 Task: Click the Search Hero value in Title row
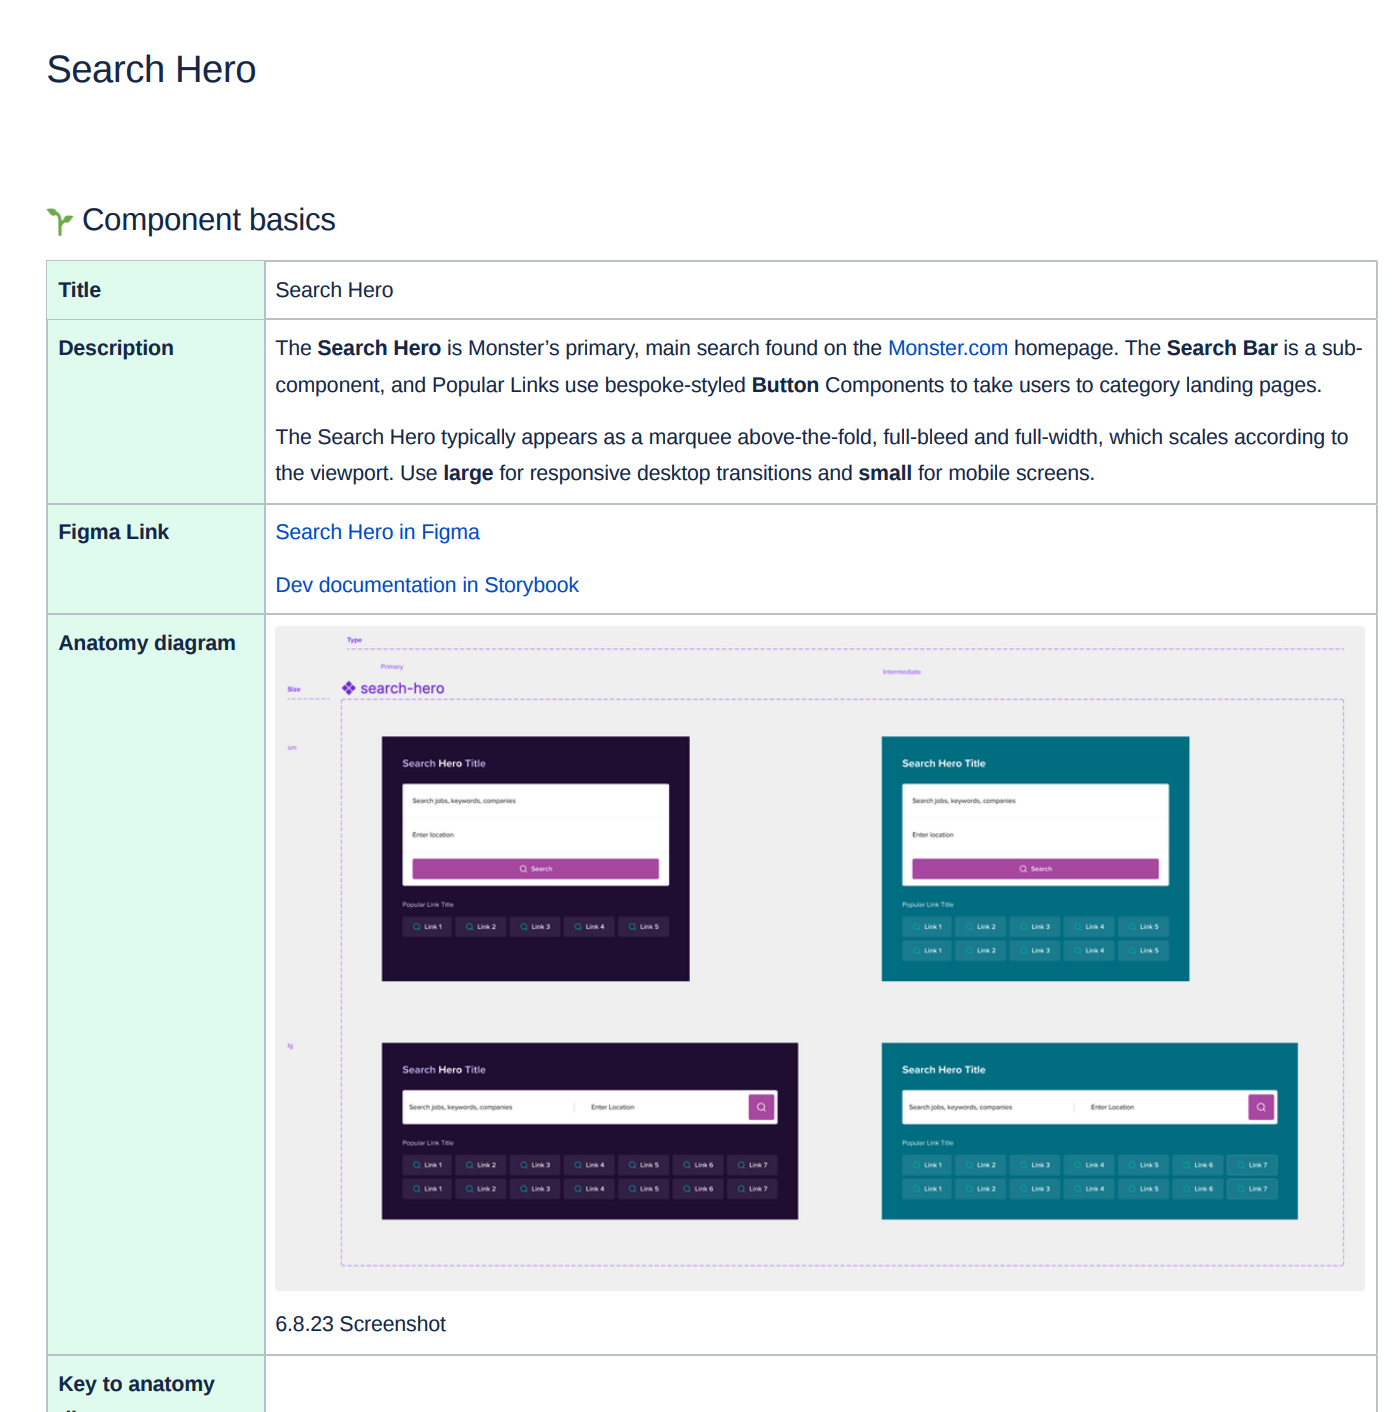[334, 290]
